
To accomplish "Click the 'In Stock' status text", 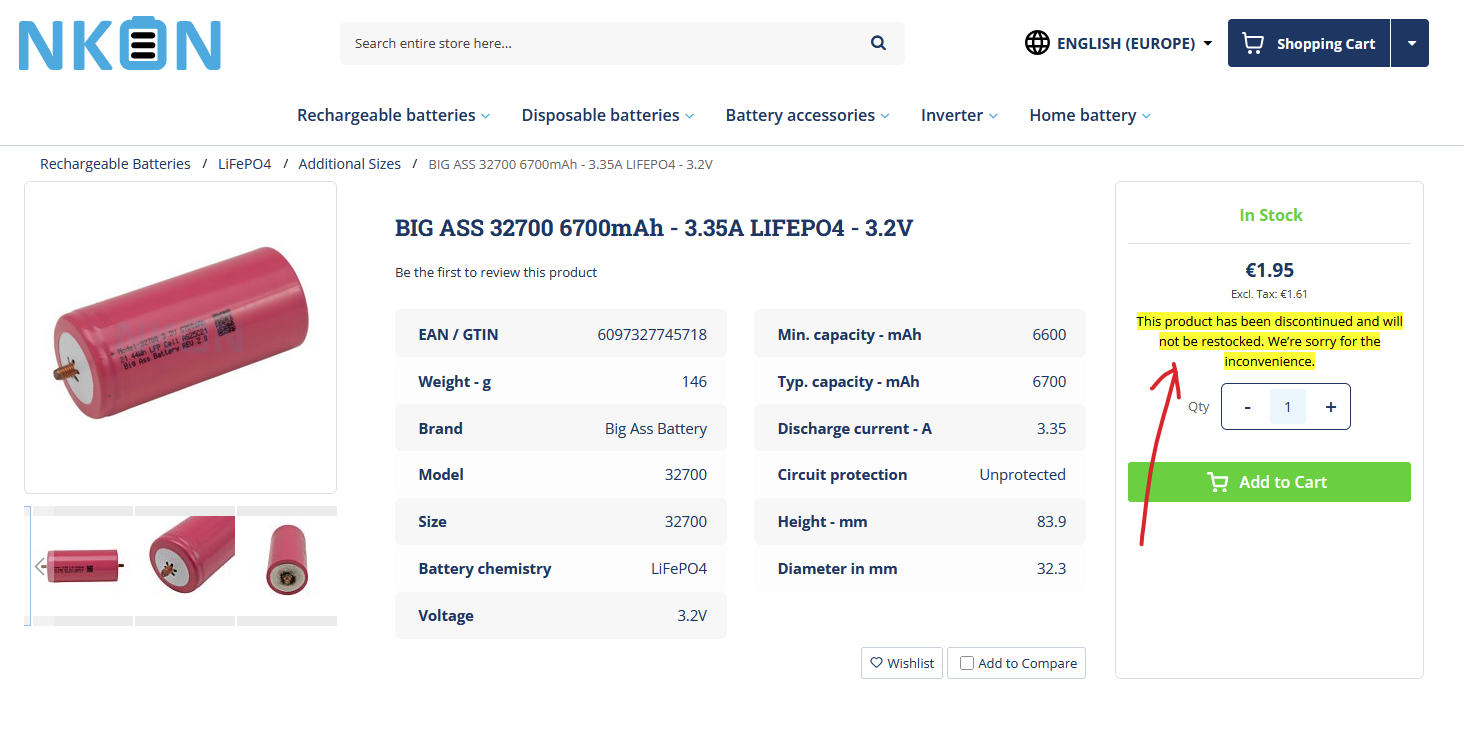I will pyautogui.click(x=1271, y=215).
